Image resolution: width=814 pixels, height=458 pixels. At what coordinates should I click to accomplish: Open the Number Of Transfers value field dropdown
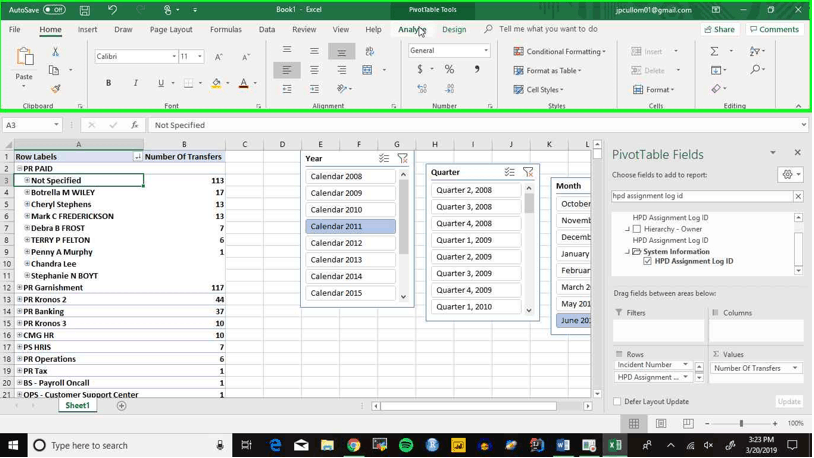pyautogui.click(x=795, y=368)
